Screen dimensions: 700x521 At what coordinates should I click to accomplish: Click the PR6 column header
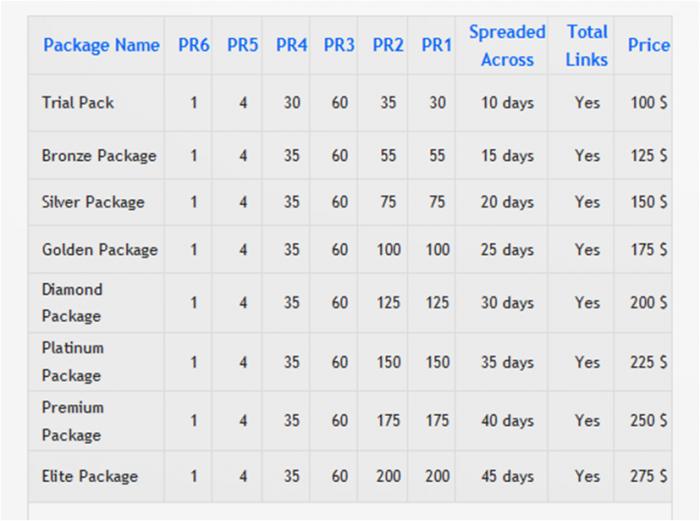coord(193,45)
